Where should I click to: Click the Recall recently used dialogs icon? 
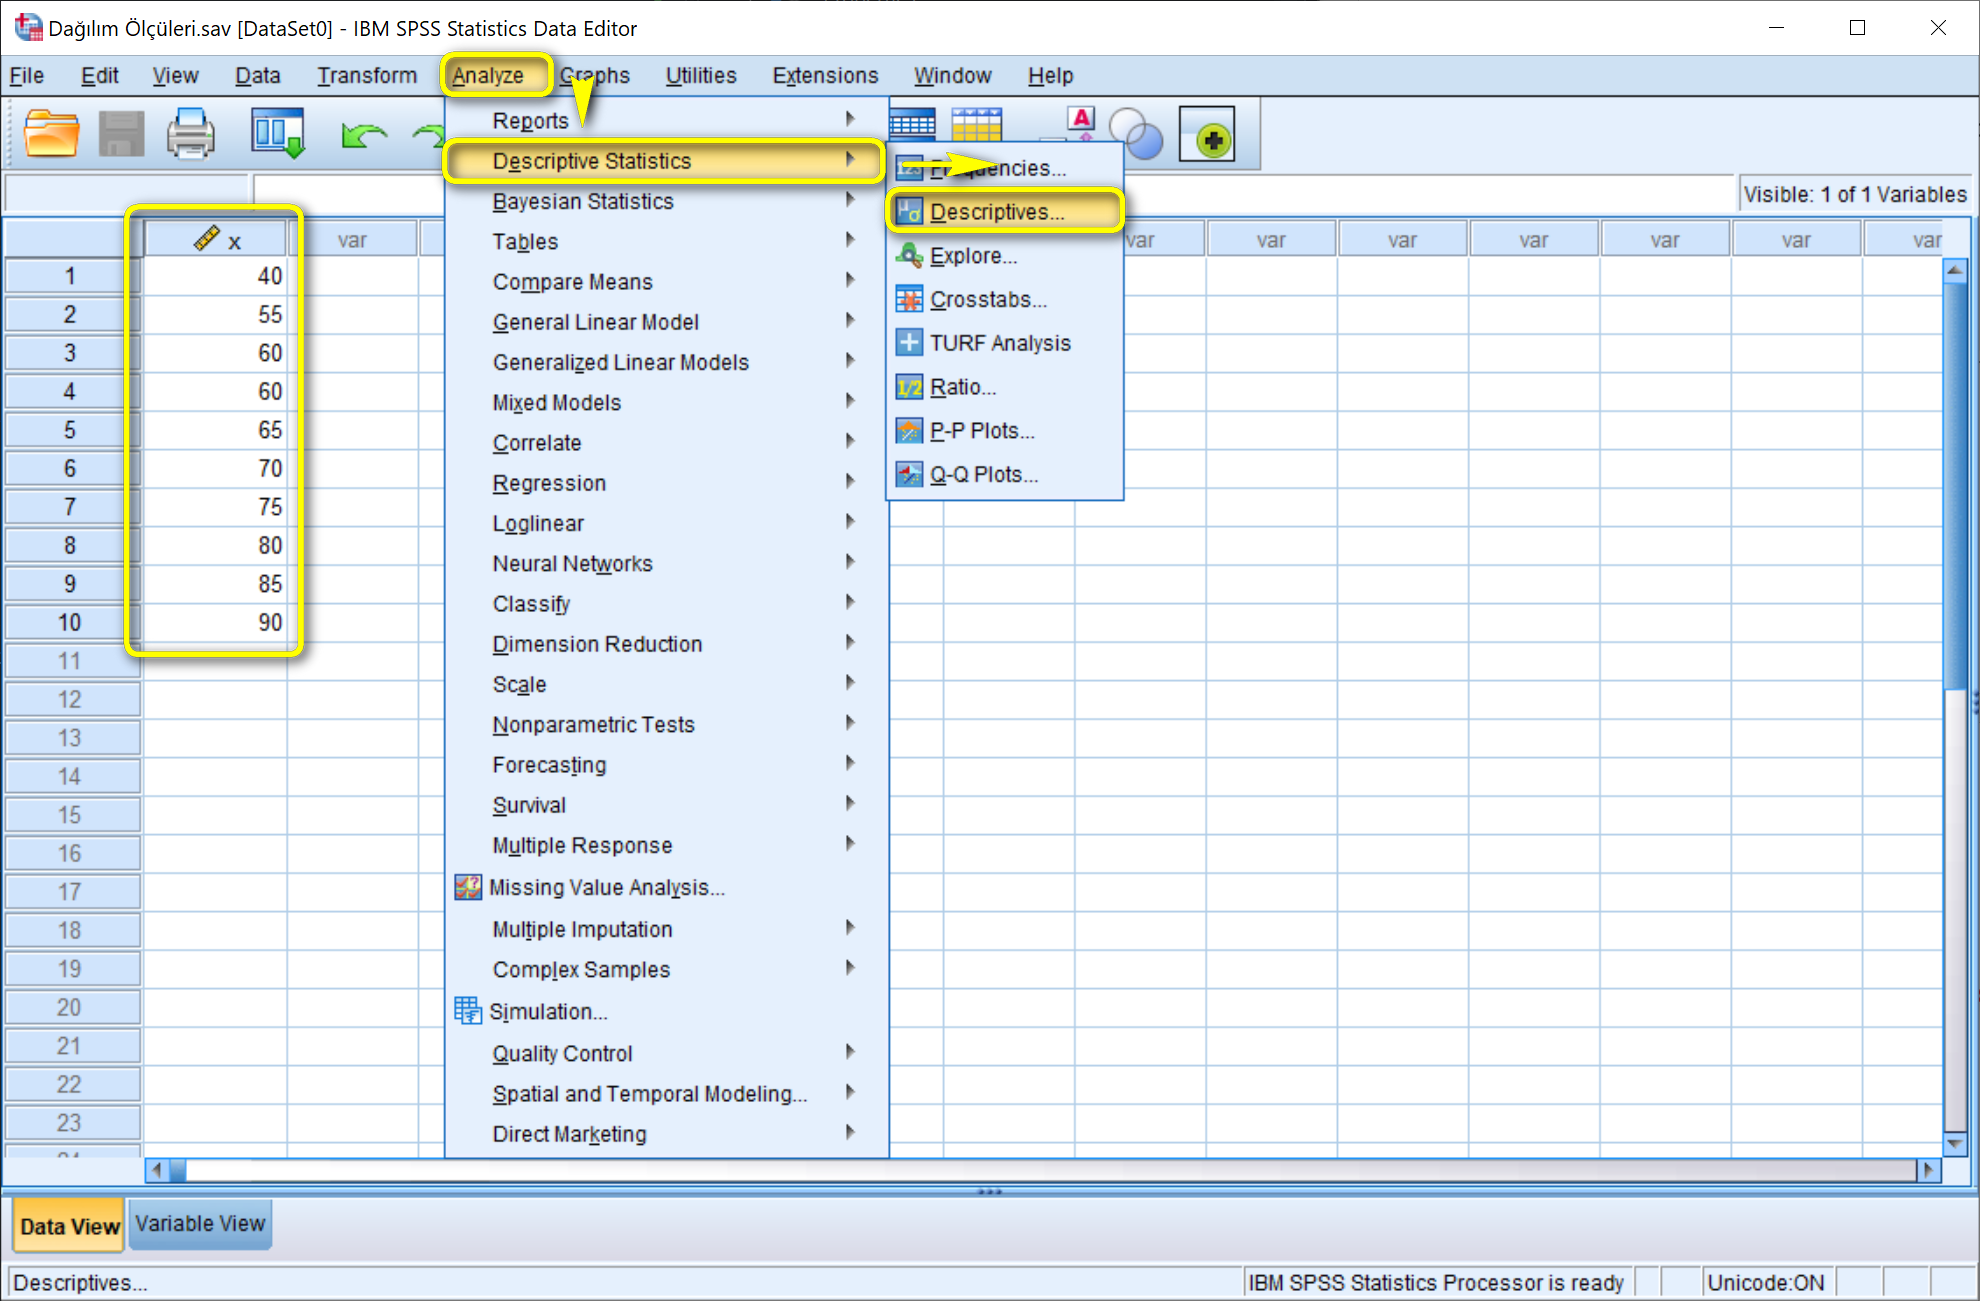click(277, 134)
